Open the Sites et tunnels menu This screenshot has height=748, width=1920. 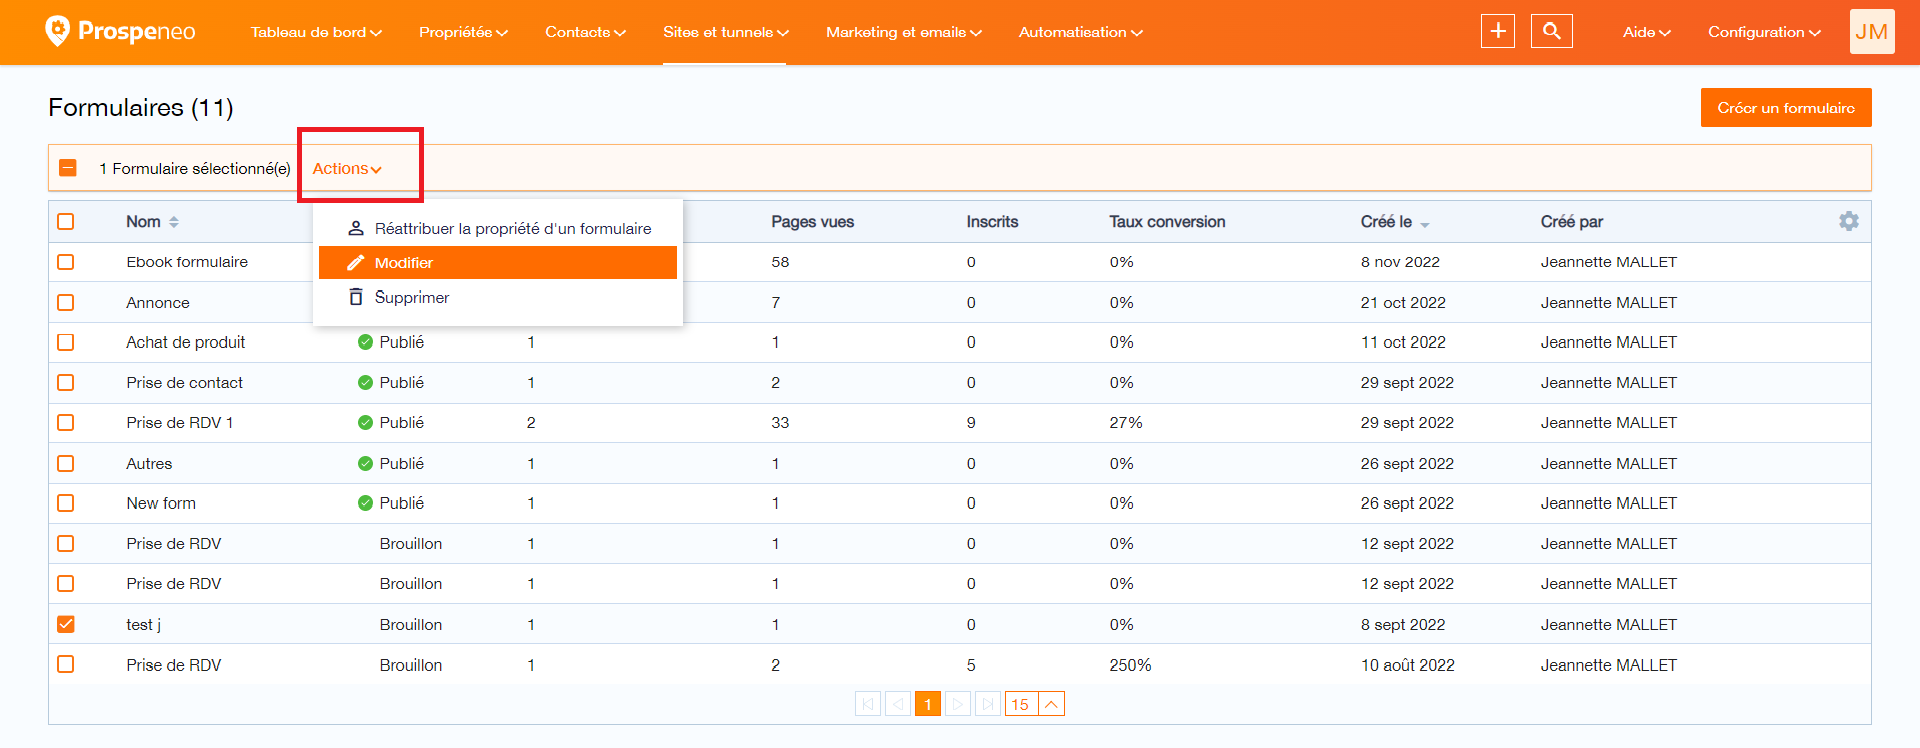coord(726,32)
